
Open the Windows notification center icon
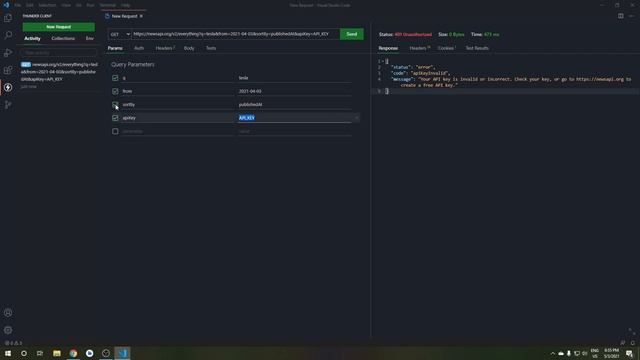[x=629, y=353]
